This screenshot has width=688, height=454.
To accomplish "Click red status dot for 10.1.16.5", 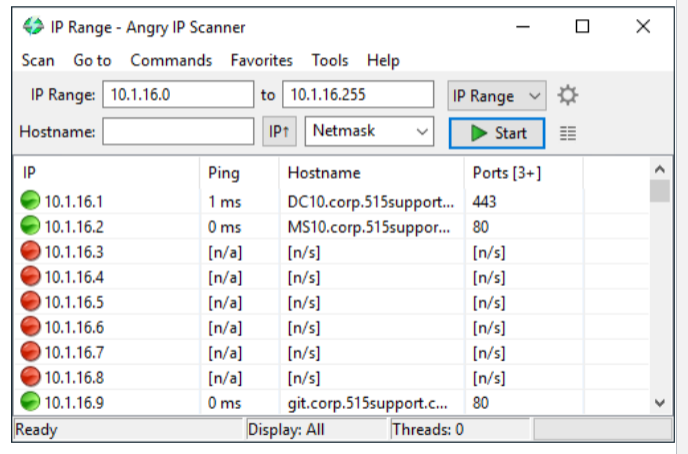I will [30, 302].
